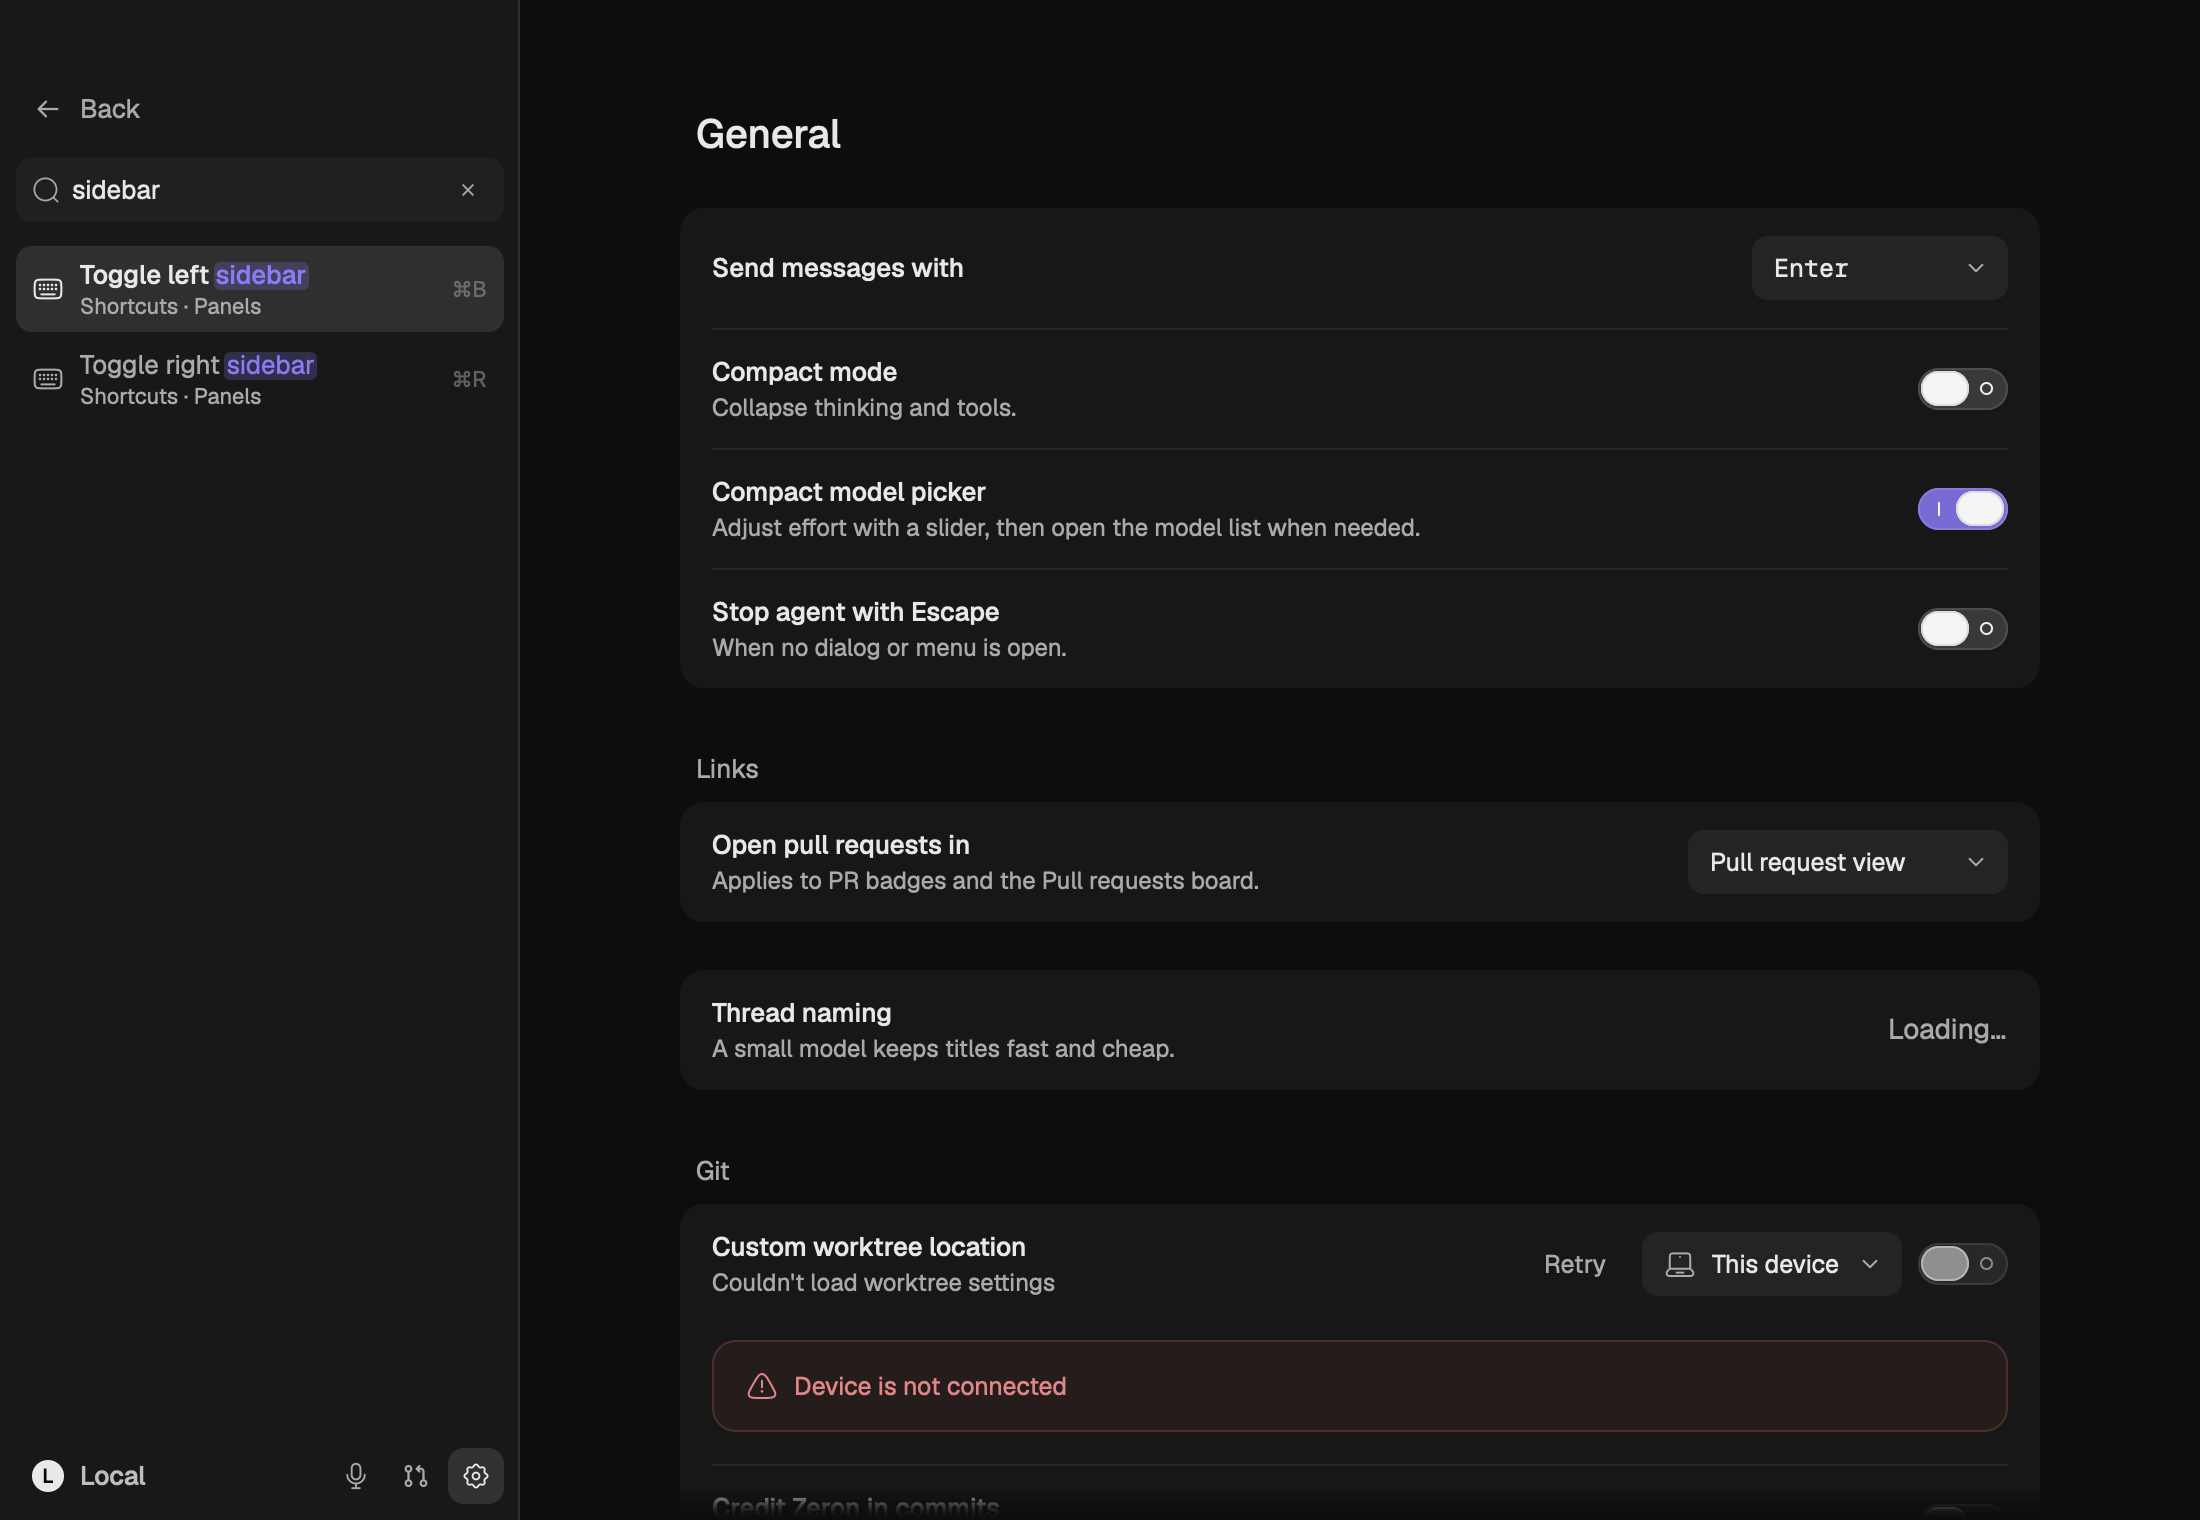This screenshot has width=2200, height=1520.
Task: Click keyboard icon beside Toggle left sidebar
Action: [x=48, y=289]
